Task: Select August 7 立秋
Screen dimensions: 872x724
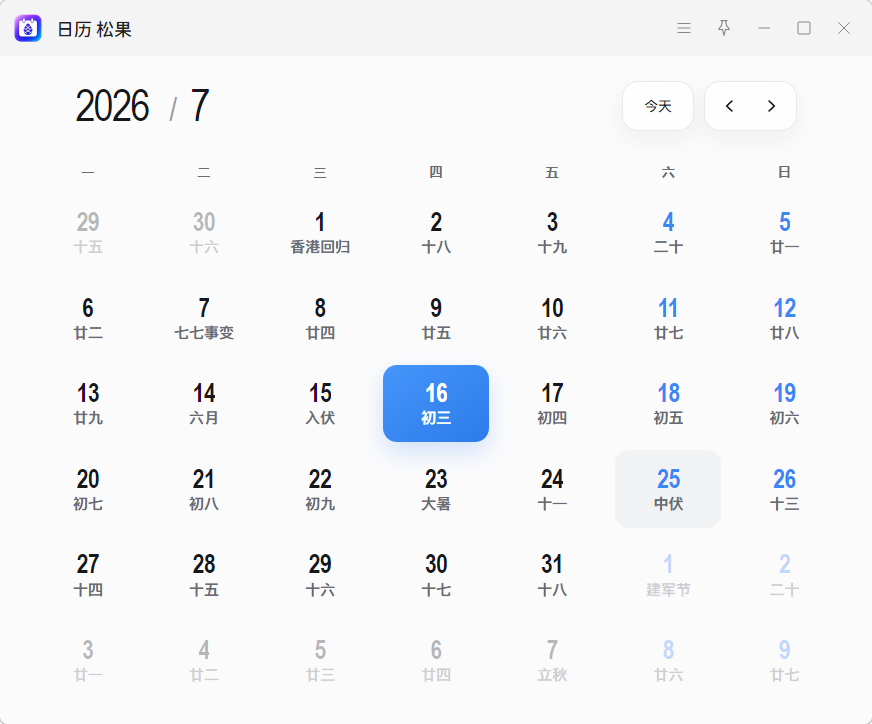Action: point(552,661)
